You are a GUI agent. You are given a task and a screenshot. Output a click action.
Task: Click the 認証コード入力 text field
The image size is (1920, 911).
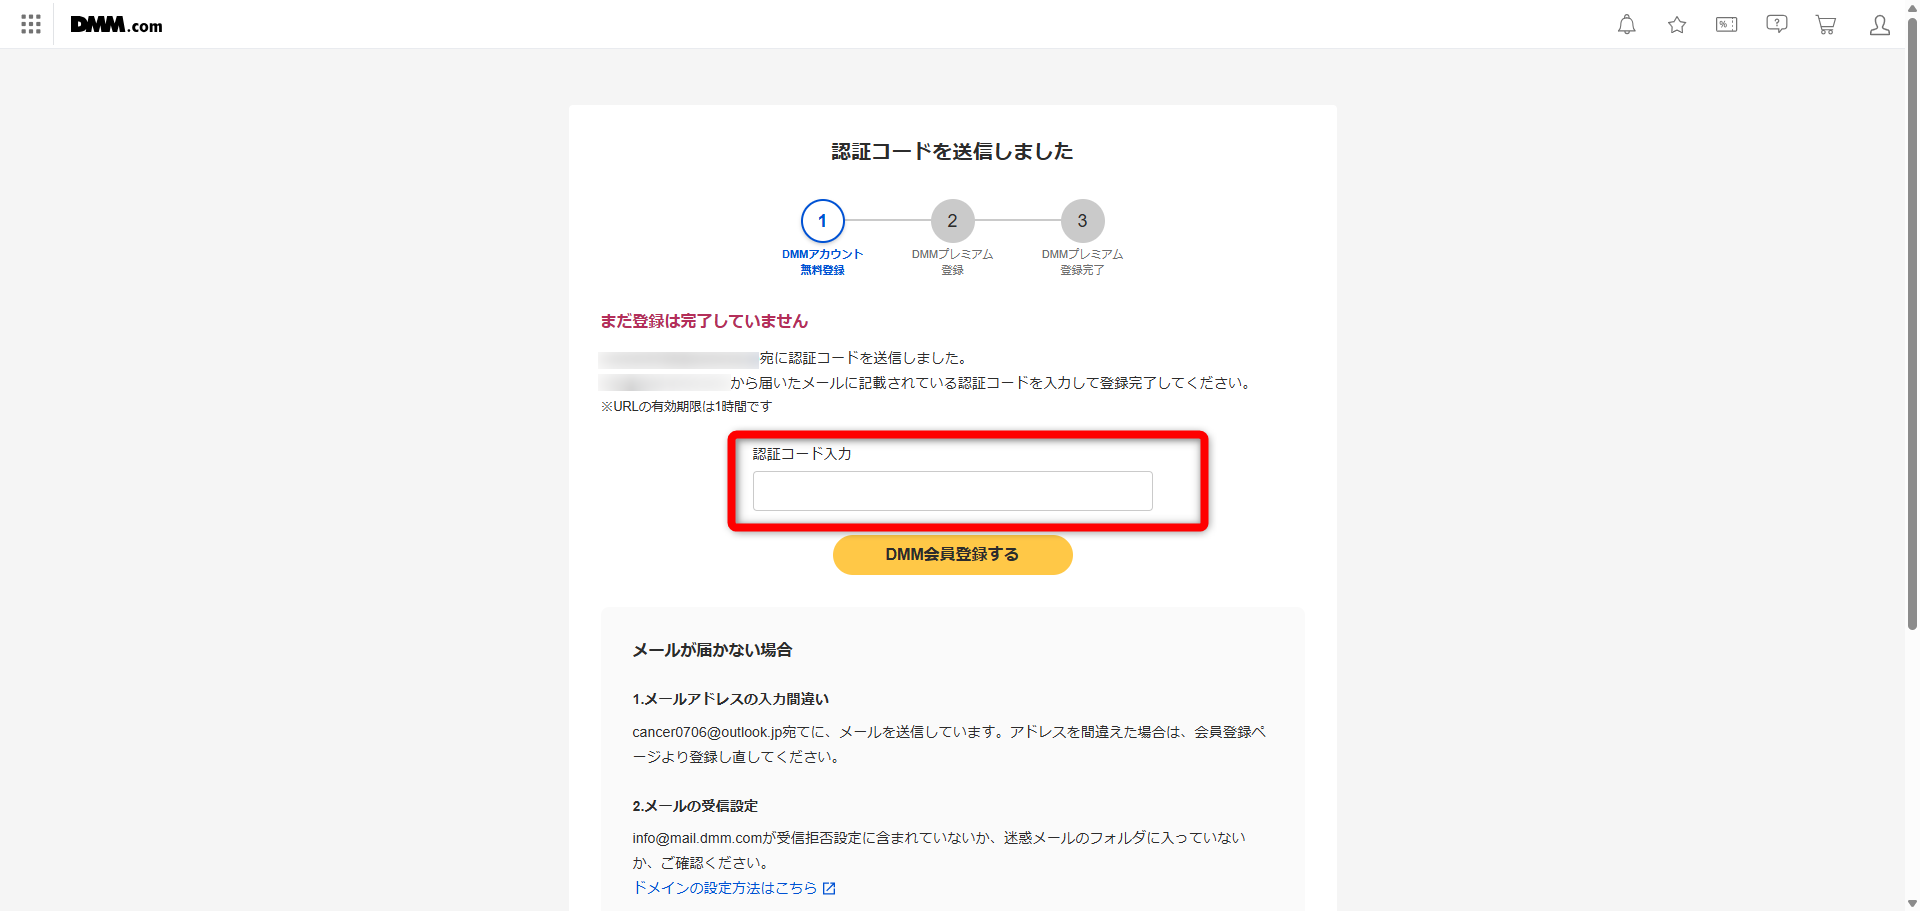point(953,491)
